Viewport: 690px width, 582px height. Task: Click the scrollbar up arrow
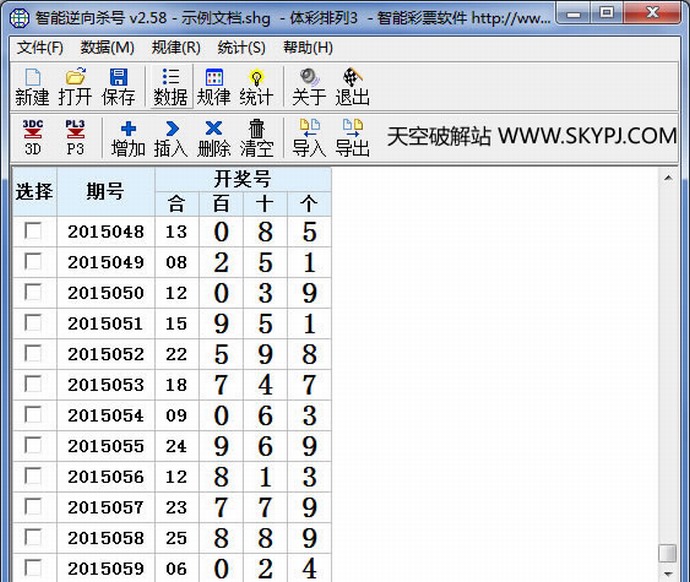[x=667, y=178]
